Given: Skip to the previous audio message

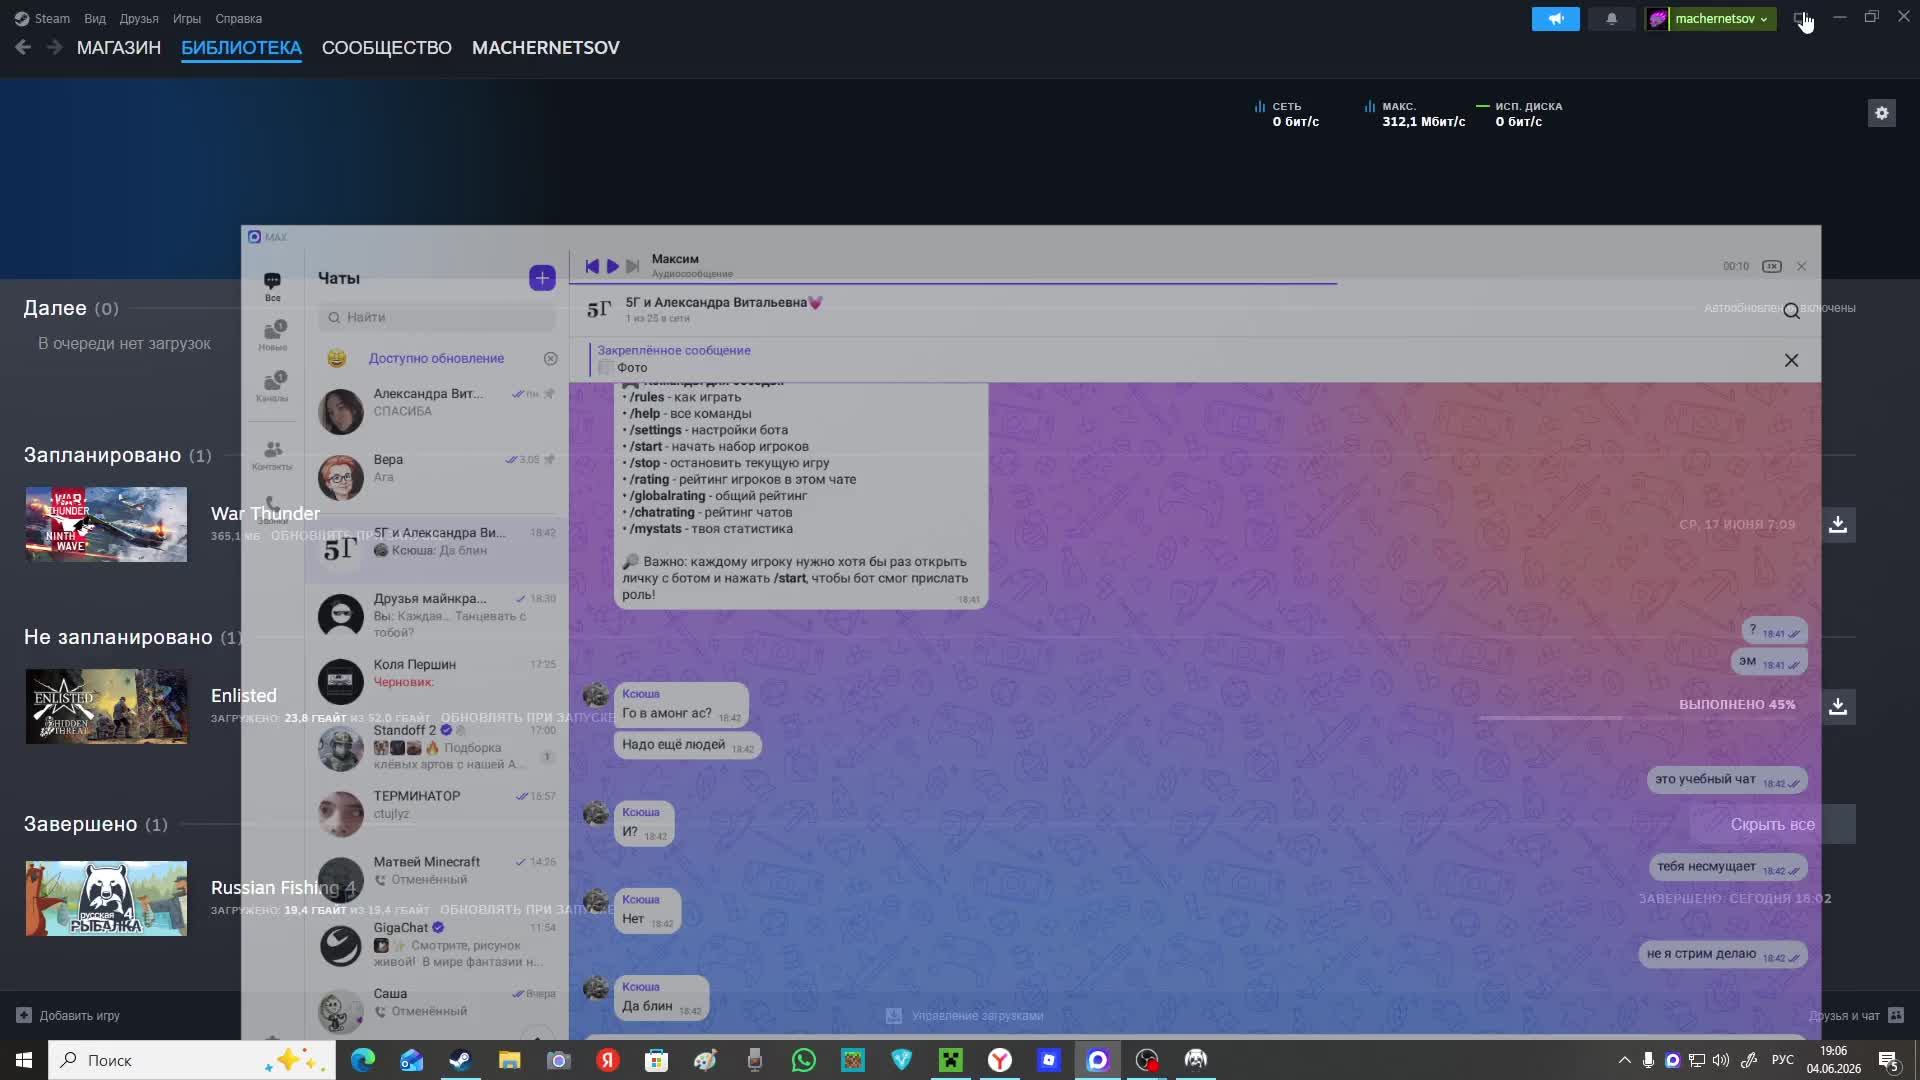Looking at the screenshot, I should tap(591, 266).
